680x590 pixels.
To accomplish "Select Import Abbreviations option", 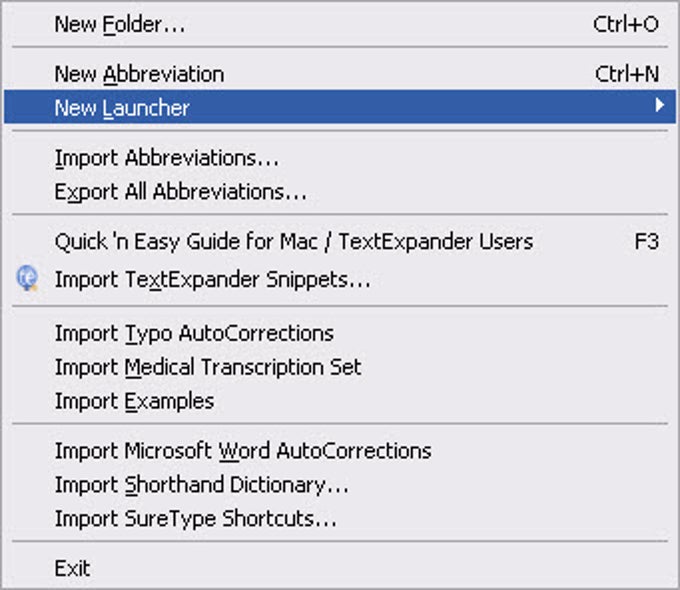I will coord(166,158).
